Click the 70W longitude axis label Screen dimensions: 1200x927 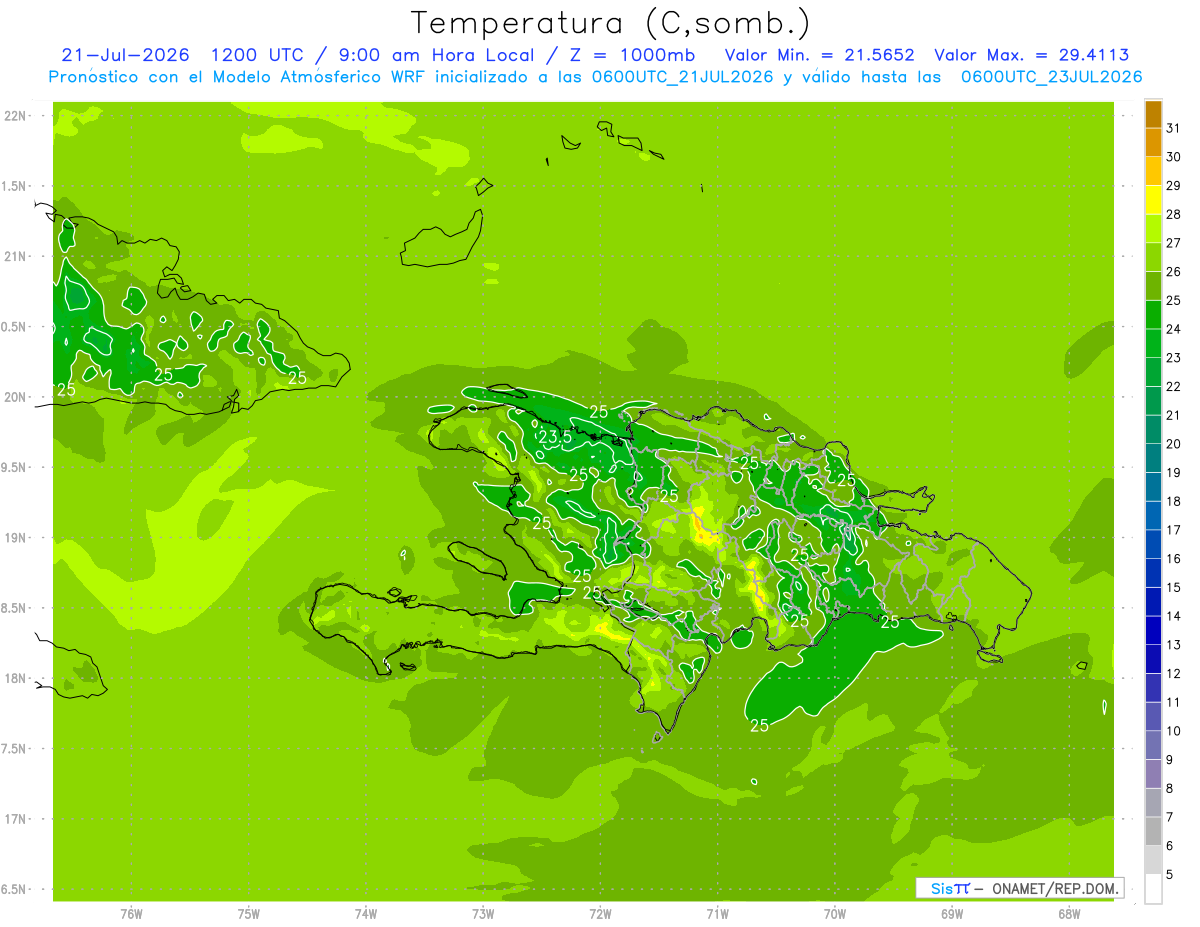coord(835,913)
